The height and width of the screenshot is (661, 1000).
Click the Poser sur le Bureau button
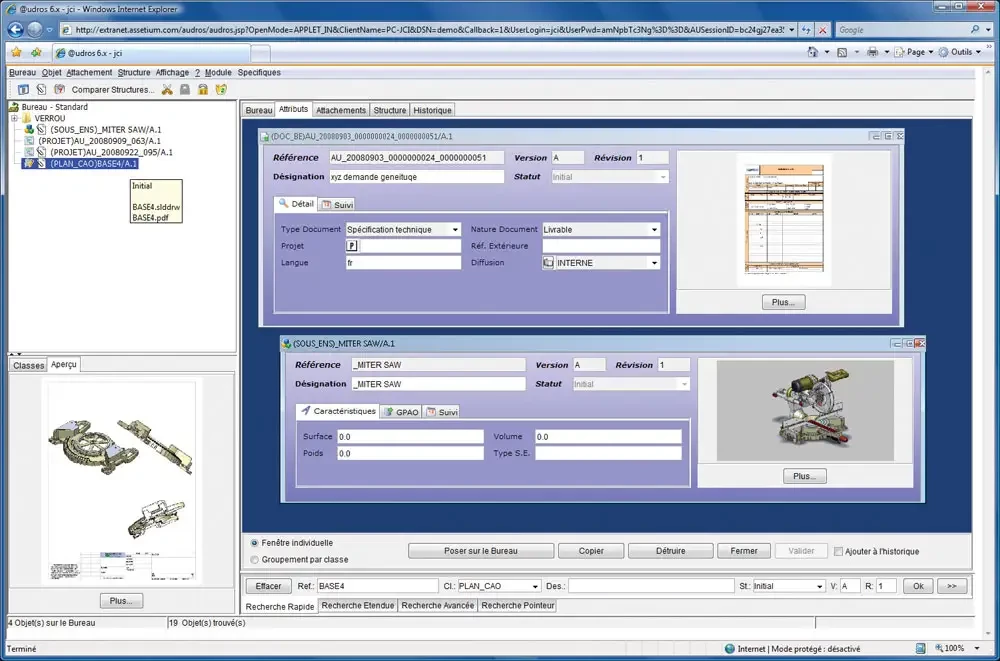(x=481, y=551)
